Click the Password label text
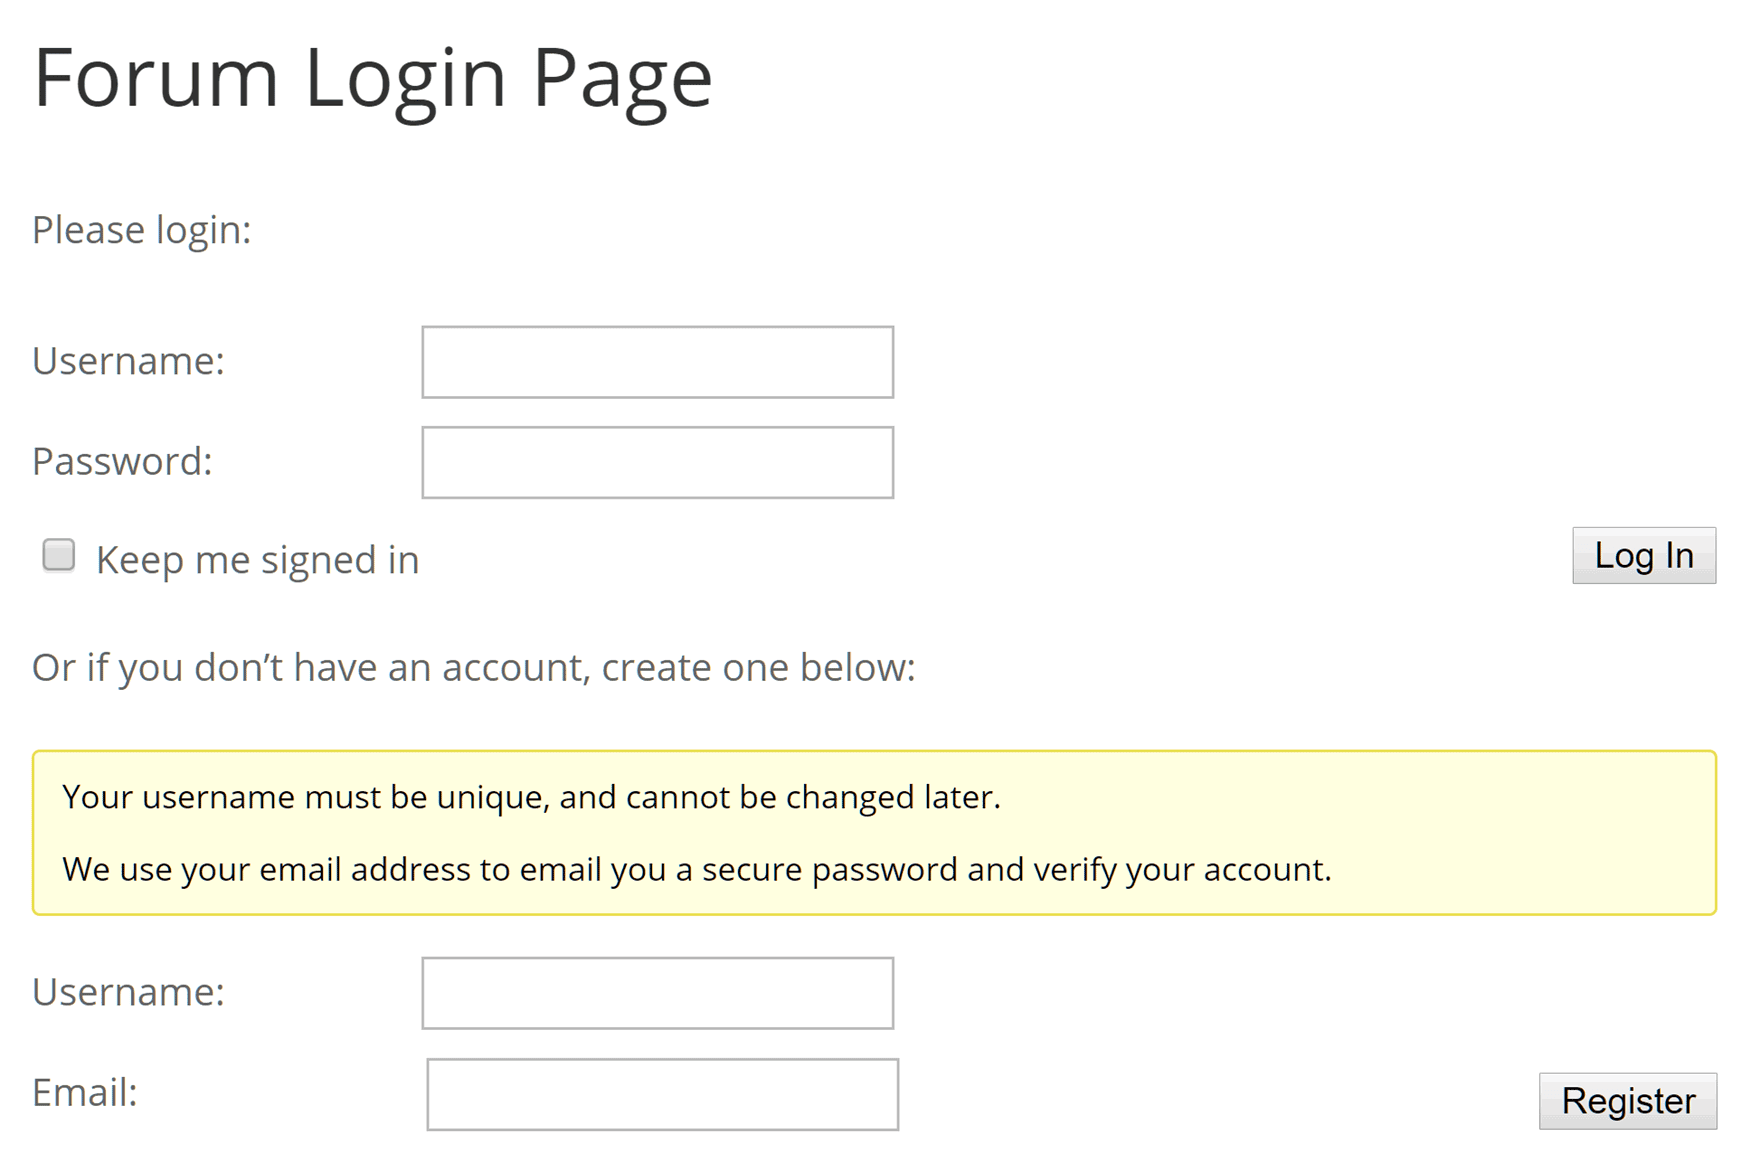The height and width of the screenshot is (1166, 1760). [122, 461]
